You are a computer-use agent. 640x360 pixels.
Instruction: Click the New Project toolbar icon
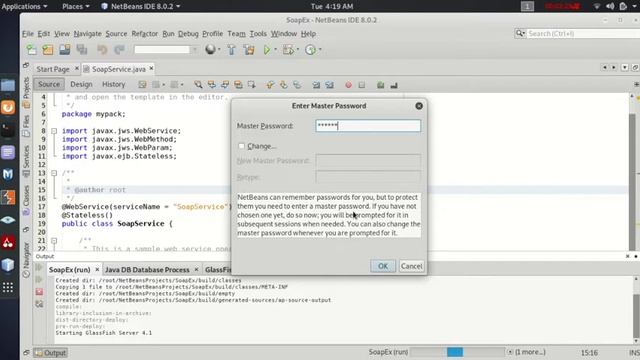(48, 50)
